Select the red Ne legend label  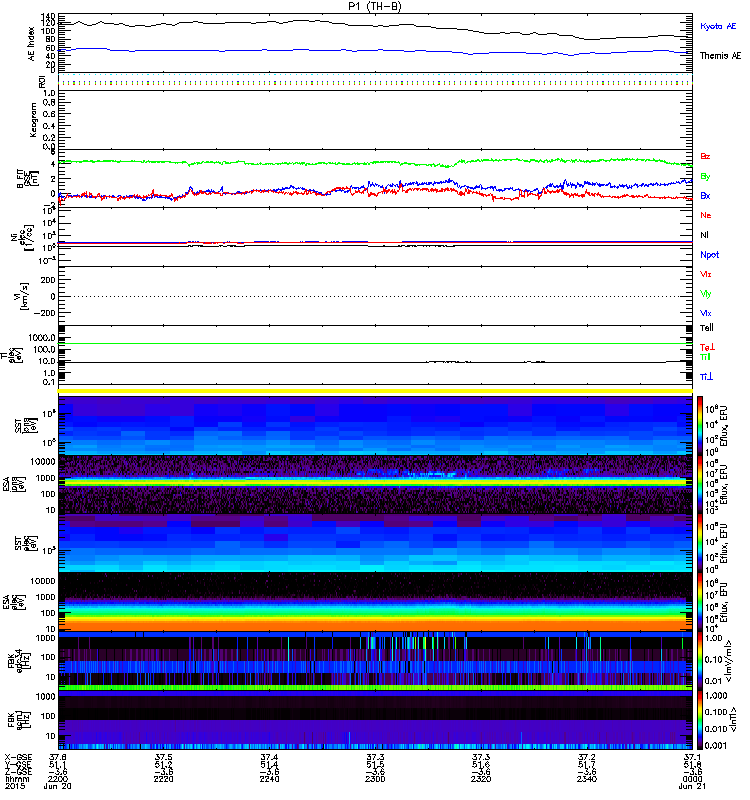tap(706, 215)
